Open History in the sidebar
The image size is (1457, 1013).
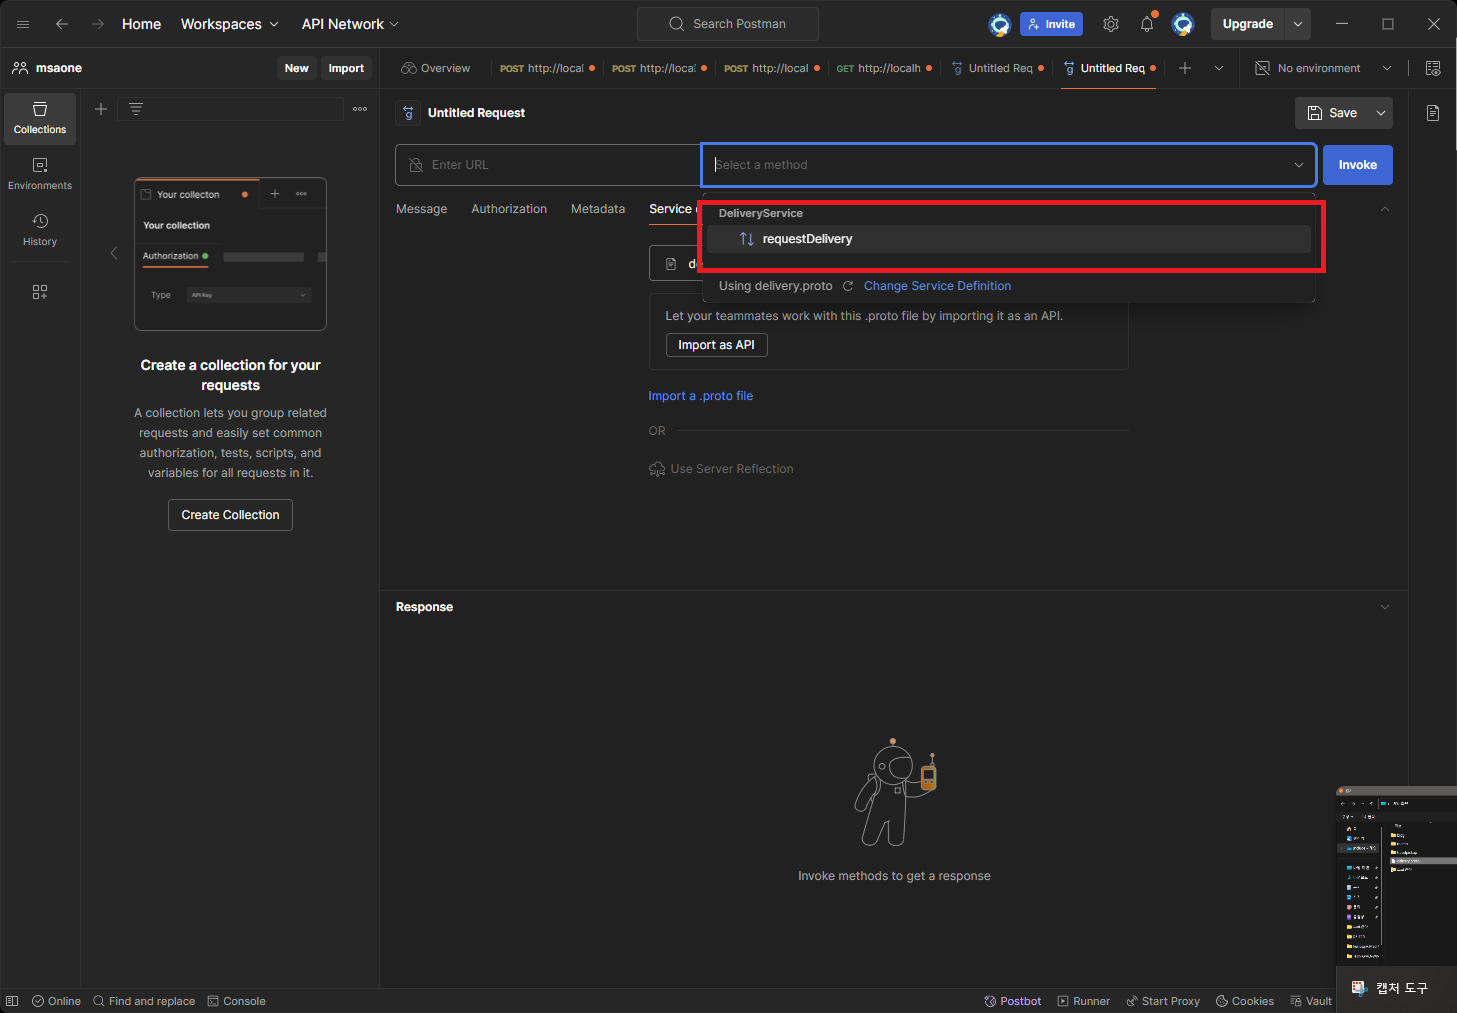[40, 230]
